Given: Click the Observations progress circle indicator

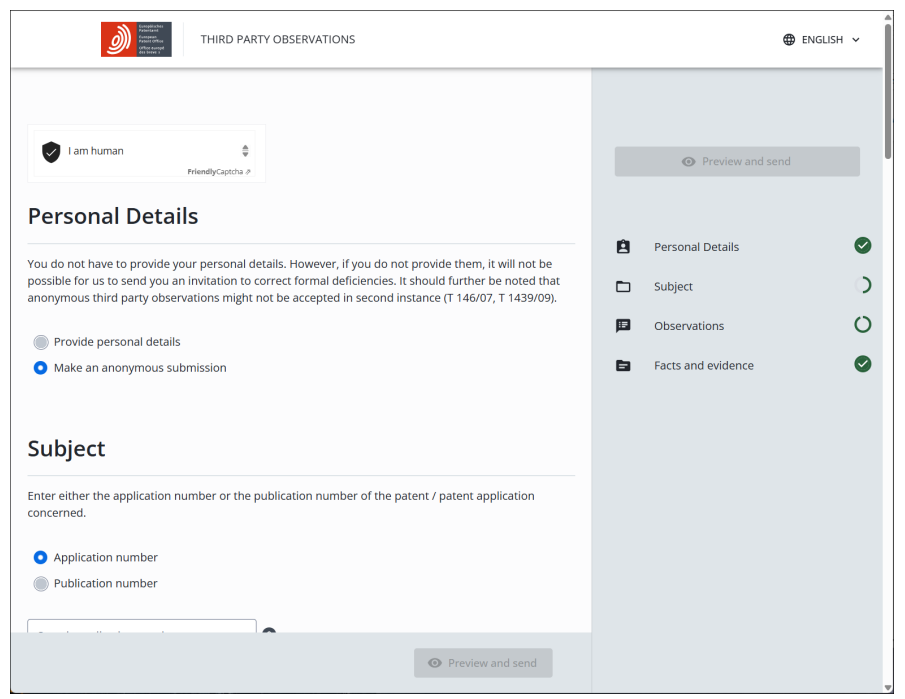Looking at the screenshot, I should coord(862,325).
